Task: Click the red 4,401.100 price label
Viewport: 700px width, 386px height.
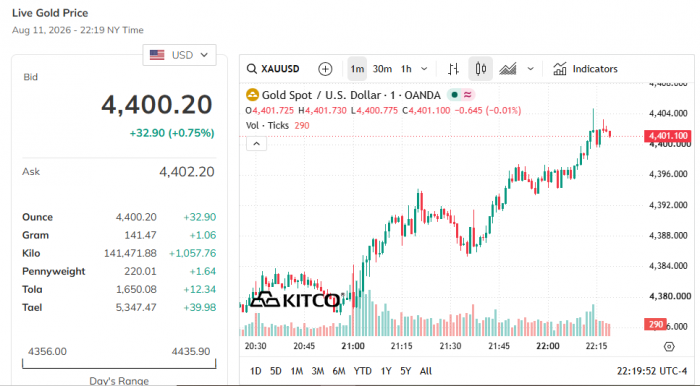Action: tap(667, 136)
